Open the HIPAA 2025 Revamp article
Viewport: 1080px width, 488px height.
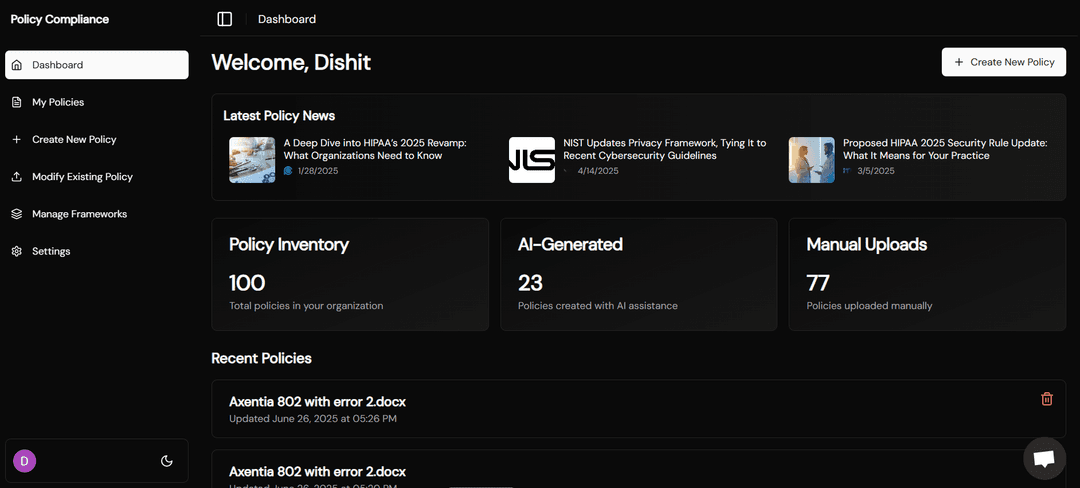[x=374, y=149]
